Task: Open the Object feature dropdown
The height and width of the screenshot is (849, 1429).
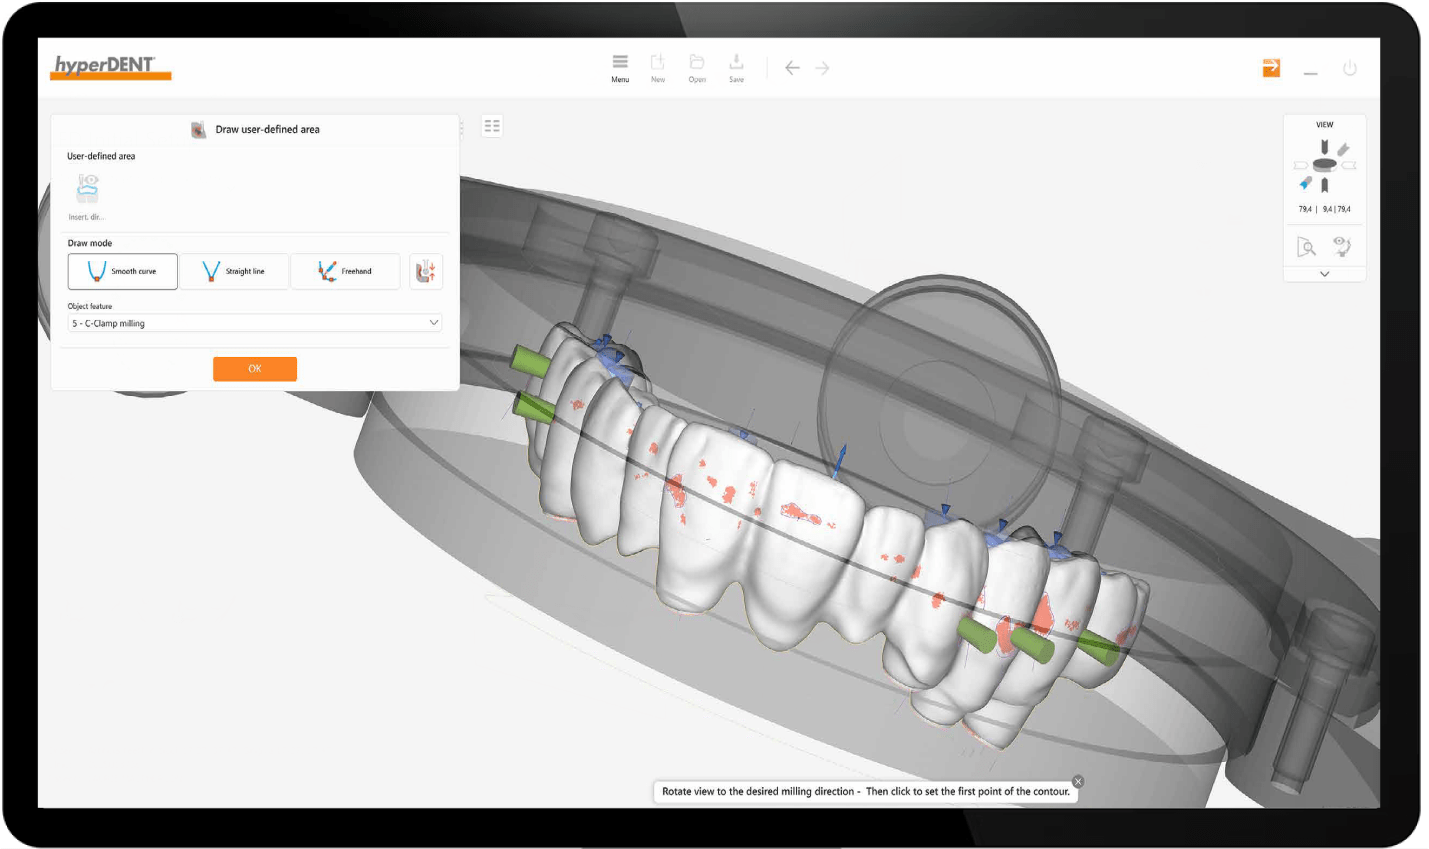Action: 254,323
